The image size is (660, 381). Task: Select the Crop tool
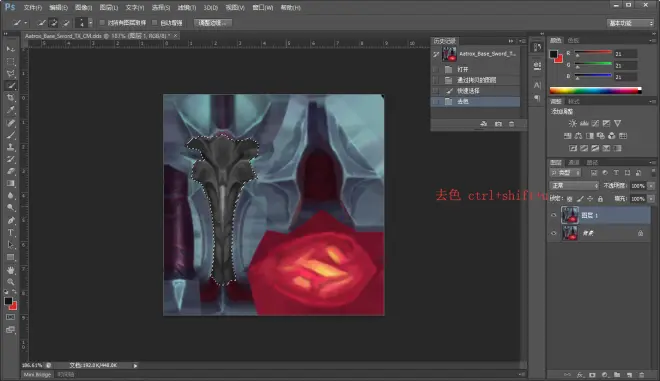click(x=11, y=98)
